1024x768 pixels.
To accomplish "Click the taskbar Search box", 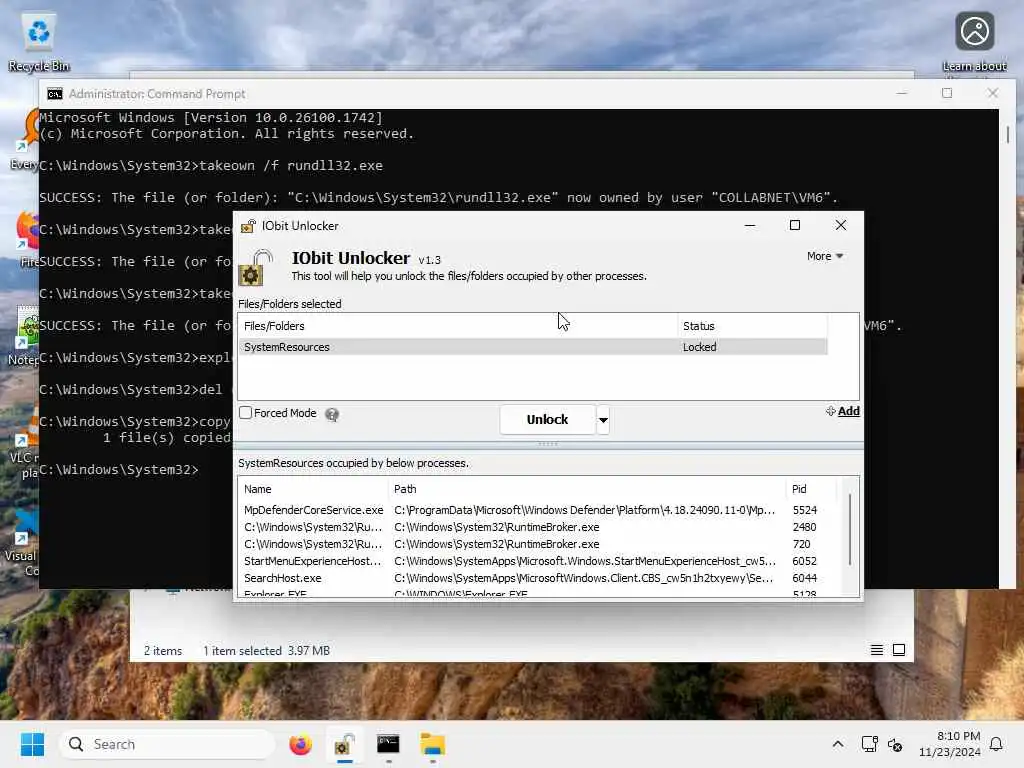I will coord(167,744).
